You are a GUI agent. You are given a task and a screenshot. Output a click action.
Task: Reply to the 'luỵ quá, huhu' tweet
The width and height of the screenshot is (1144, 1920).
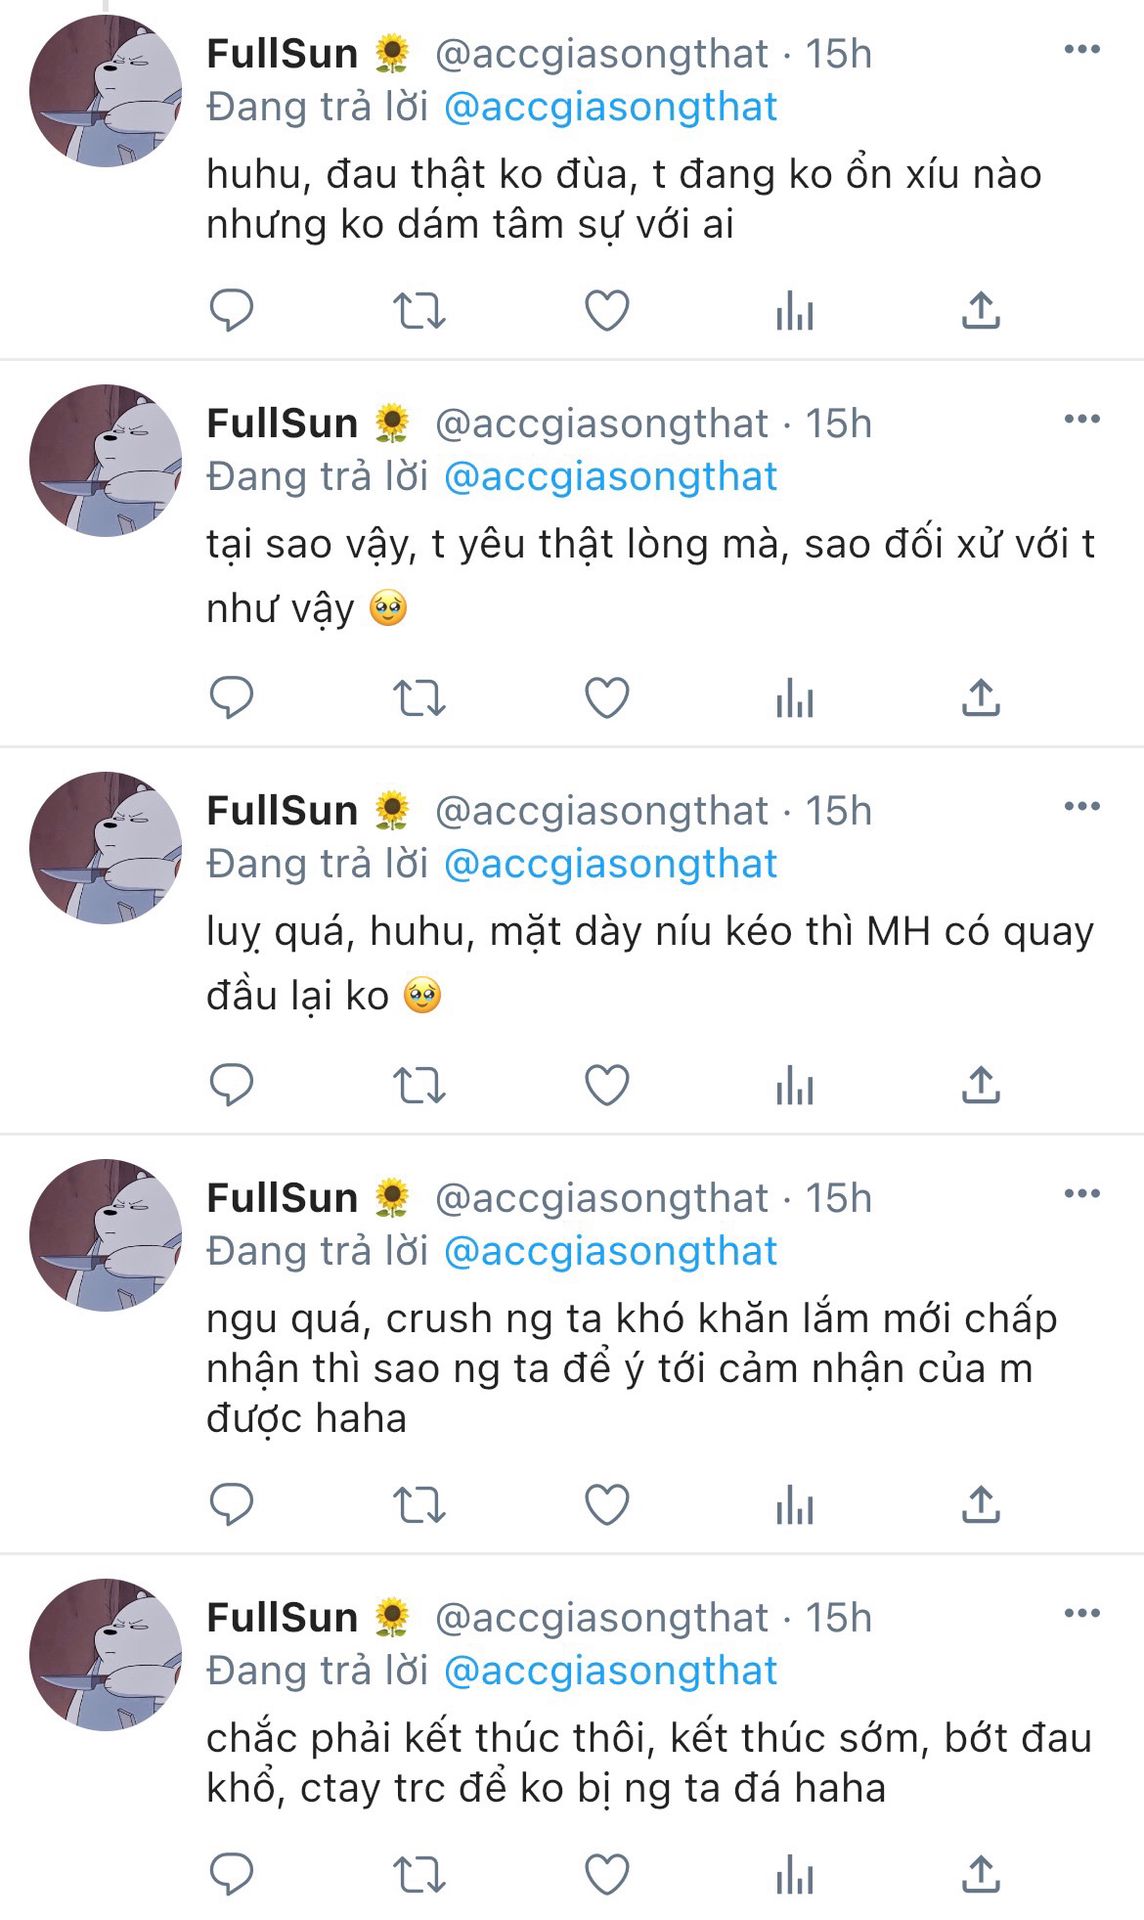[231, 1085]
